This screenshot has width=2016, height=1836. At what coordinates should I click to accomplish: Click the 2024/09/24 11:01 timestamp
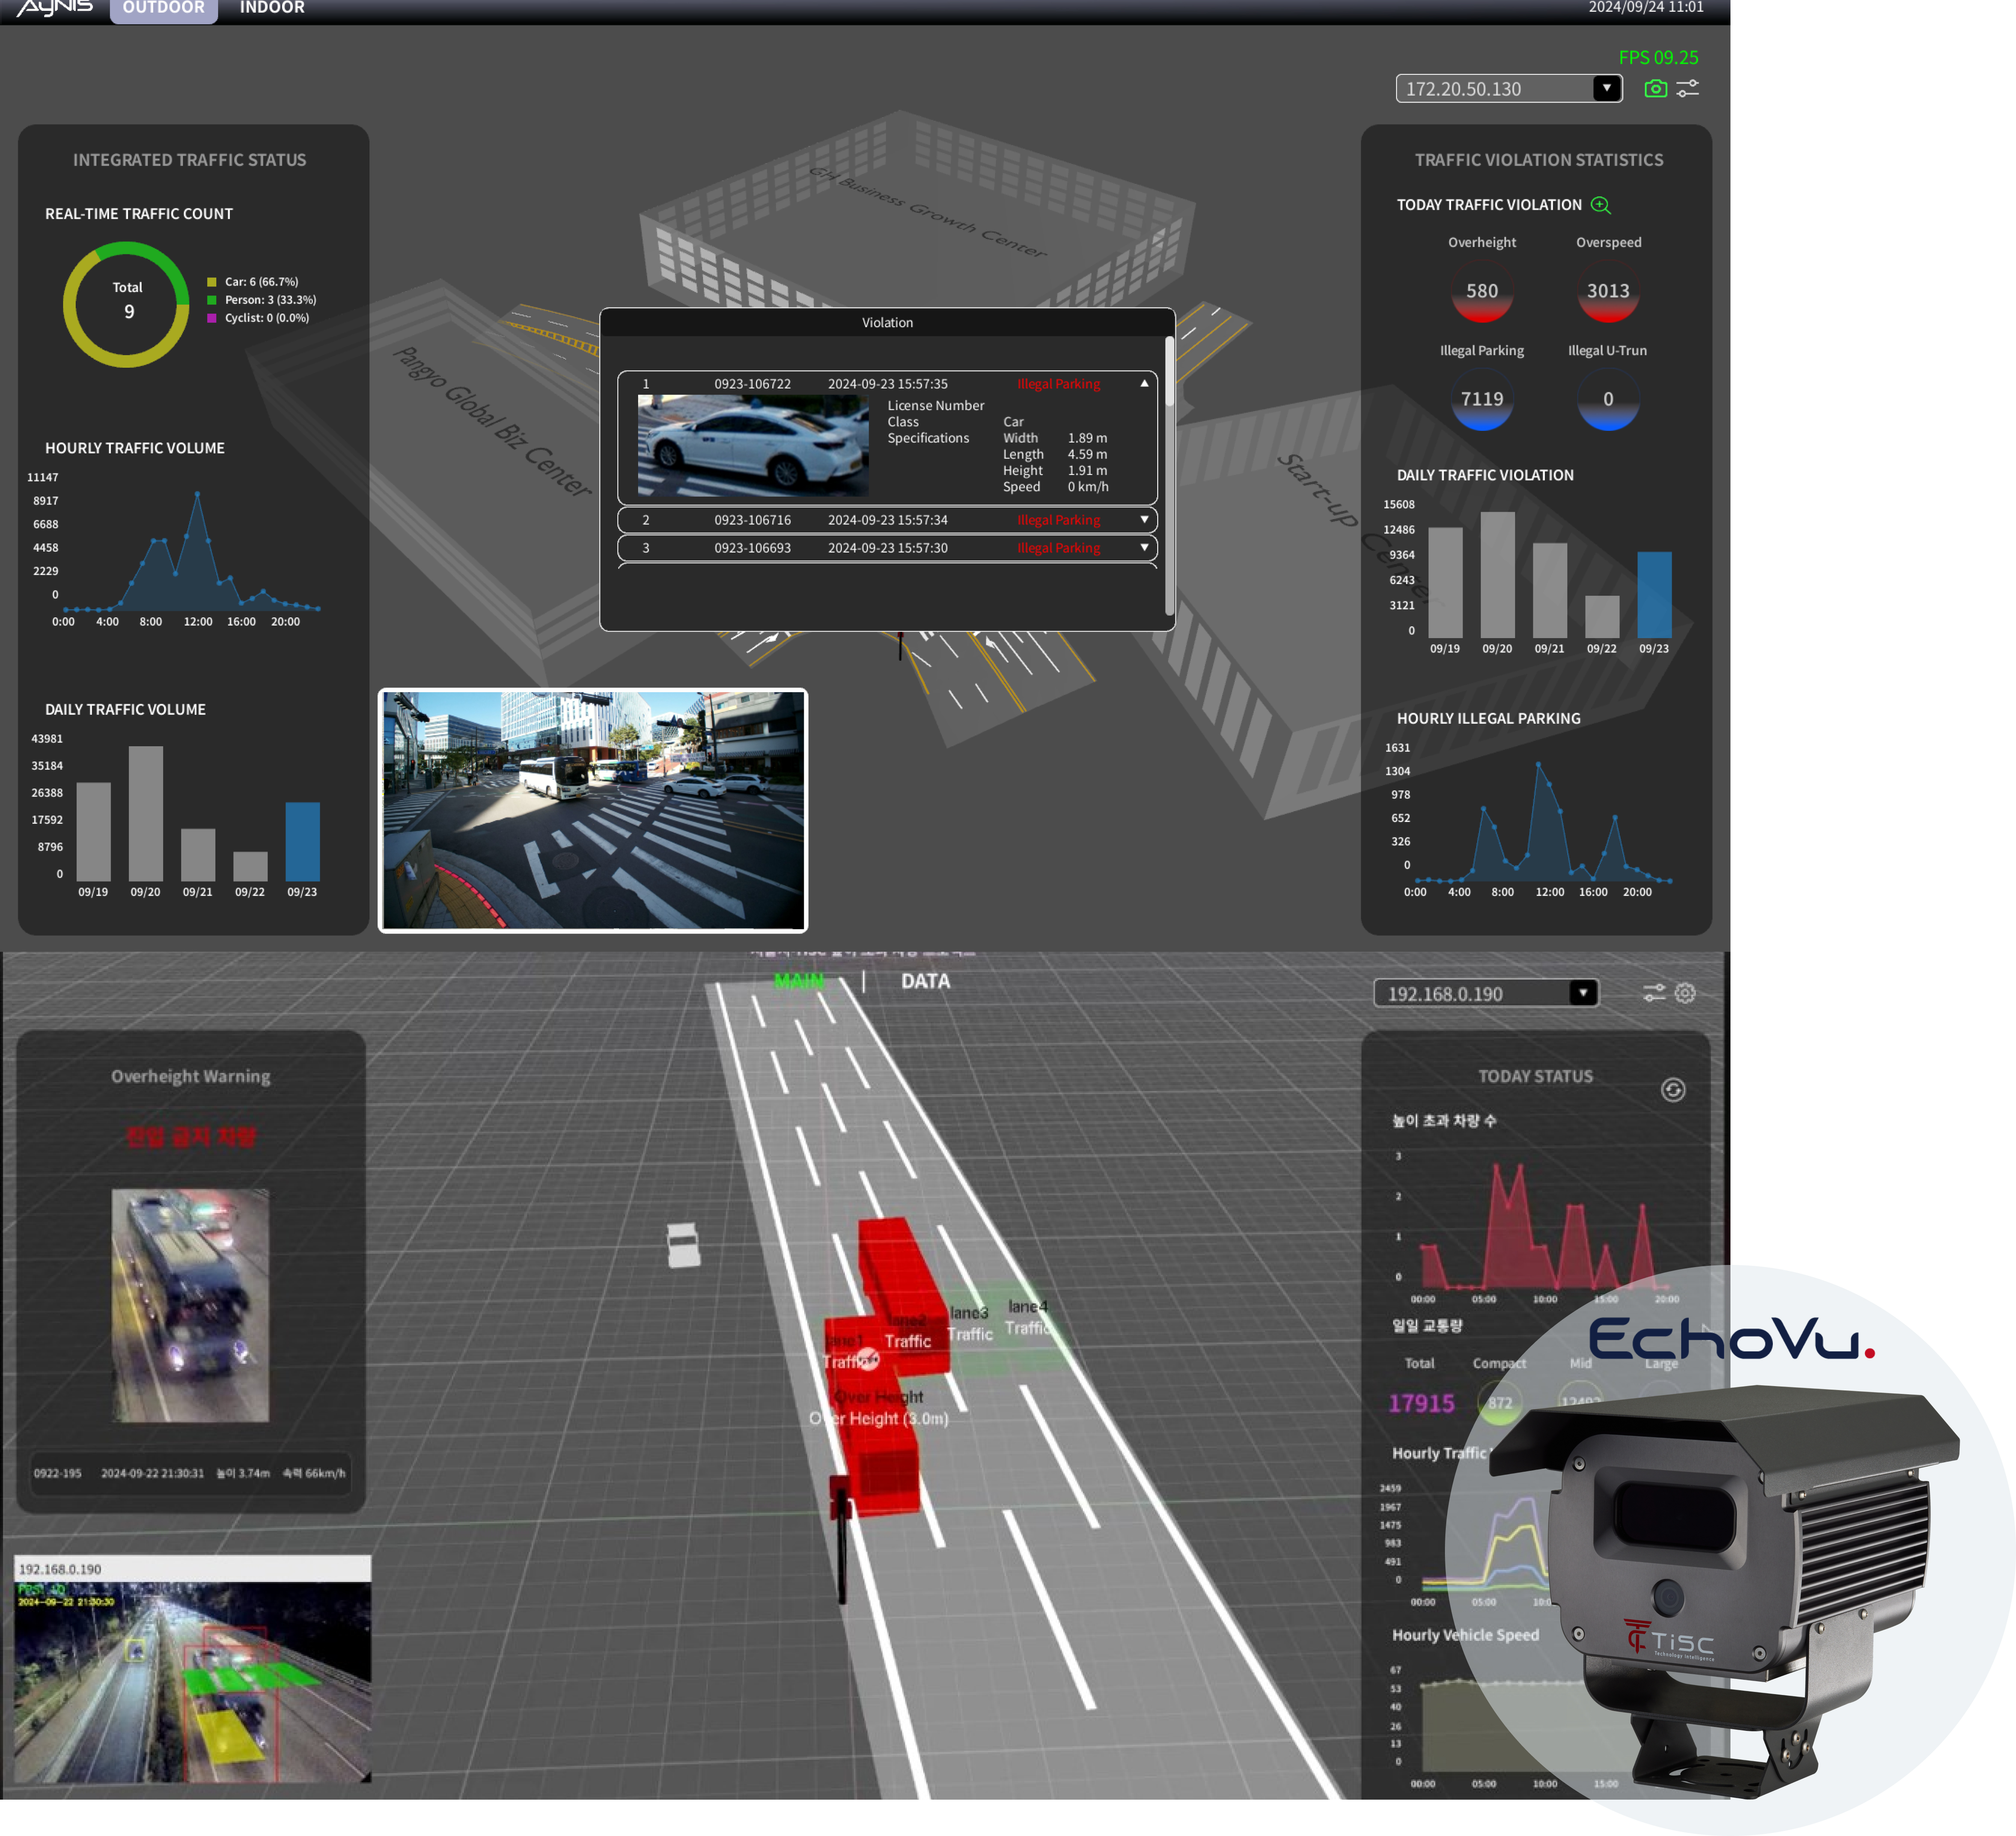click(1646, 7)
